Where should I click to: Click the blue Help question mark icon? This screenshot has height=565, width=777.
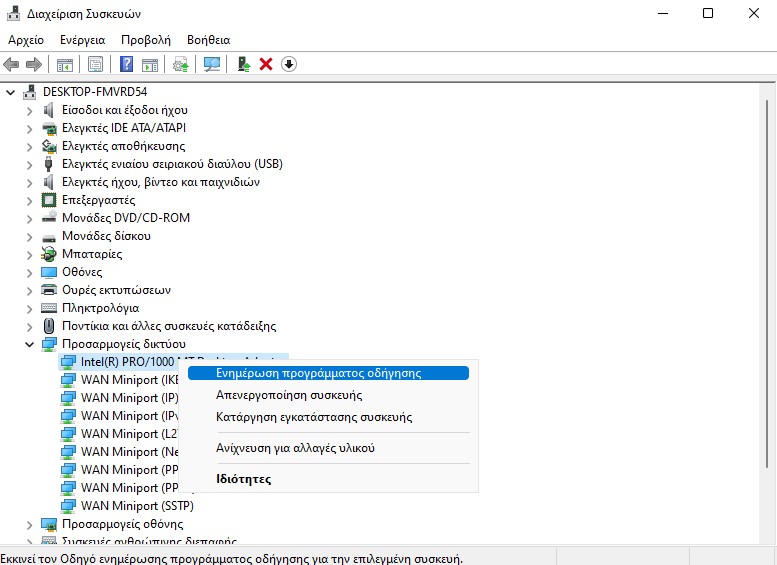coord(126,64)
